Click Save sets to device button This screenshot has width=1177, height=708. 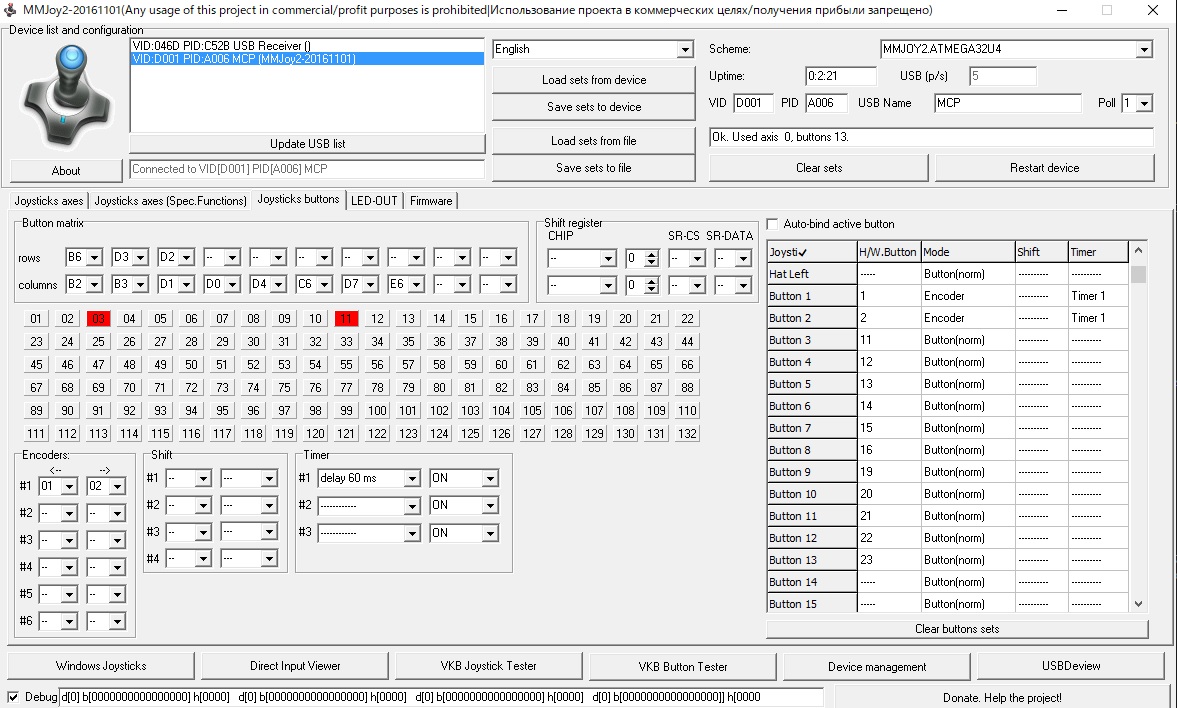tap(593, 107)
